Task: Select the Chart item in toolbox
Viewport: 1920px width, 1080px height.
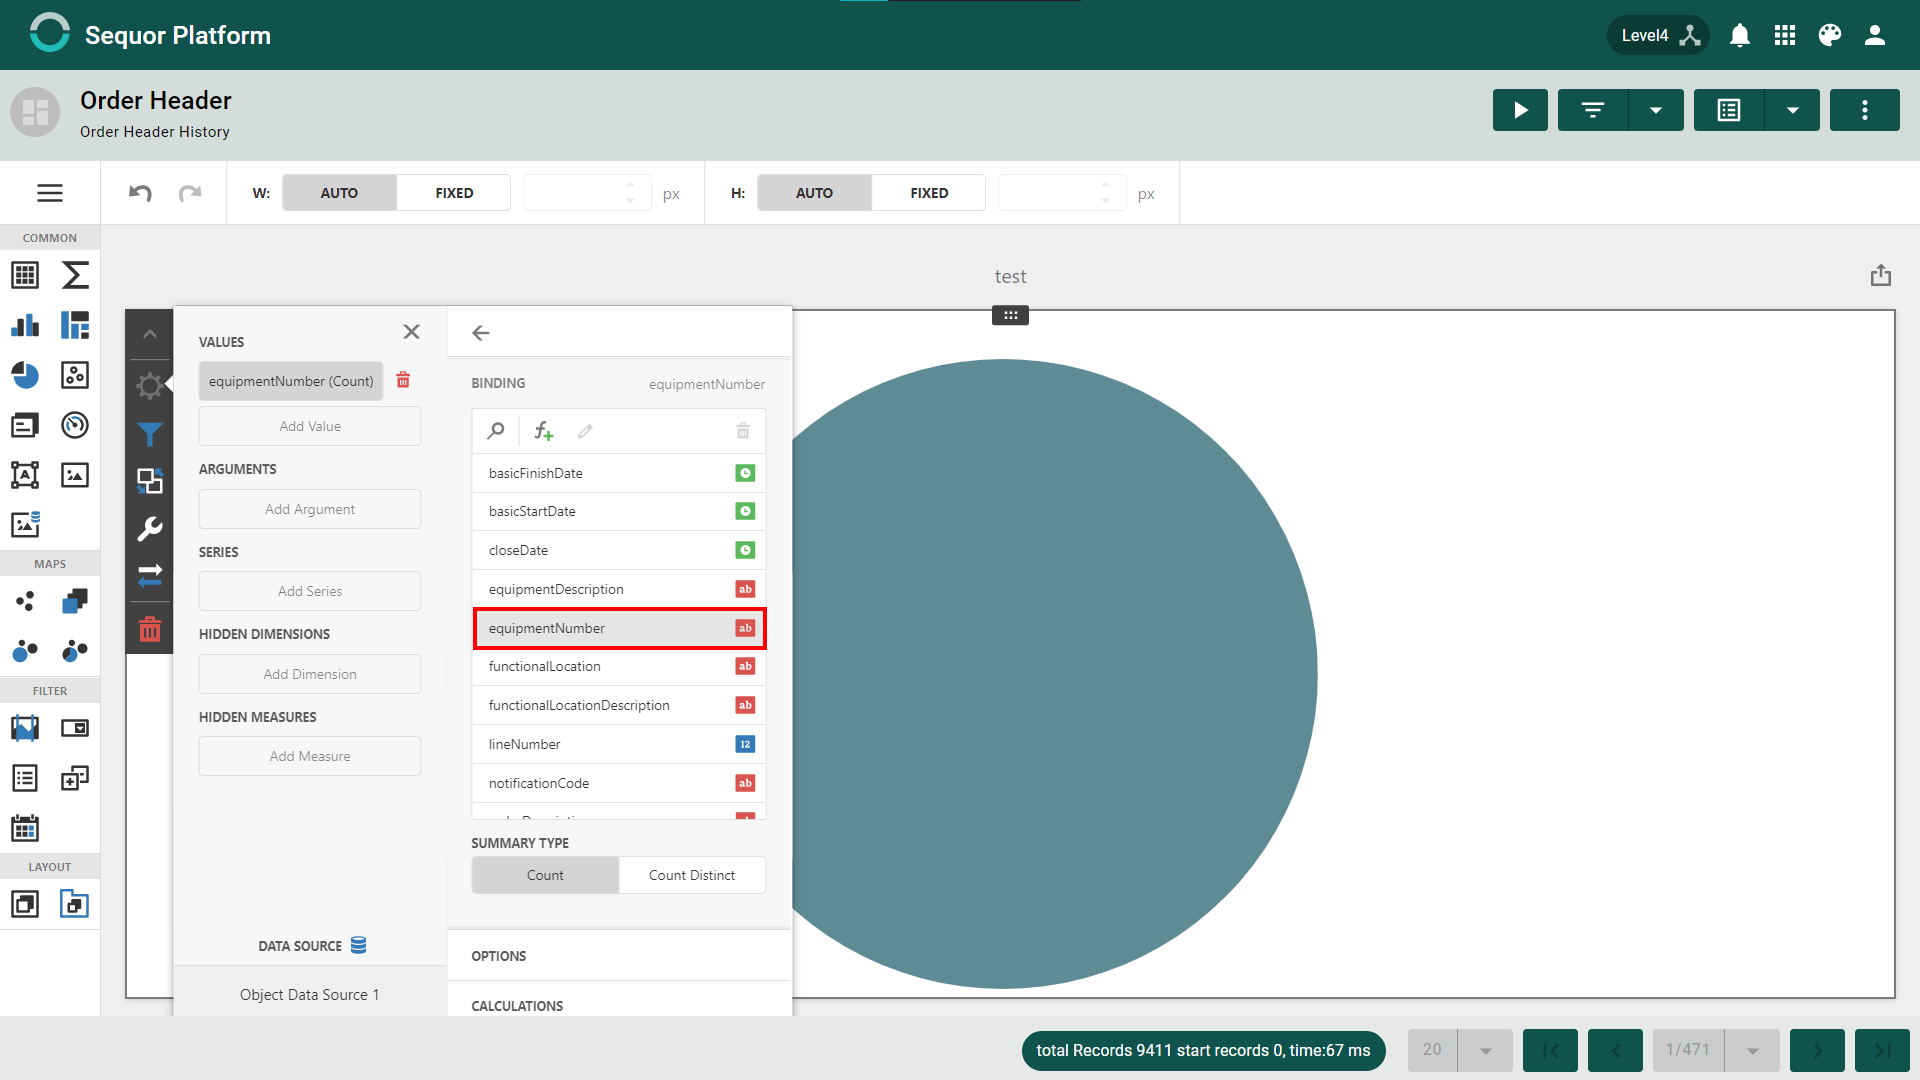Action: (x=25, y=325)
